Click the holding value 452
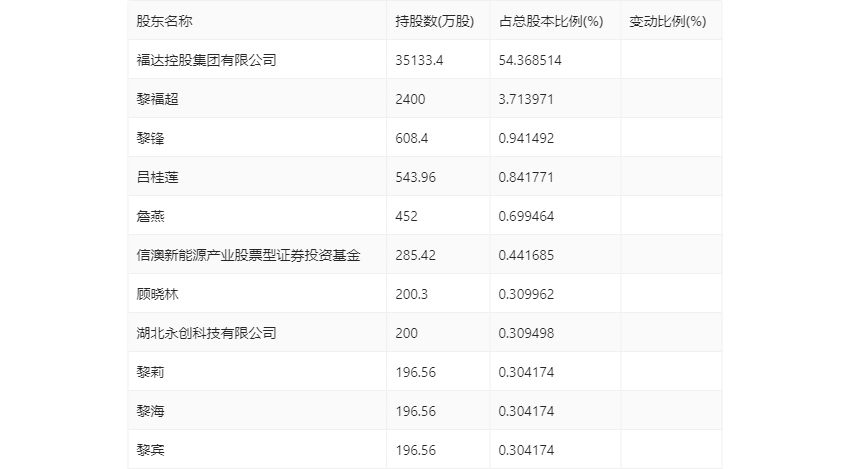This screenshot has width=850, height=469. pos(407,216)
